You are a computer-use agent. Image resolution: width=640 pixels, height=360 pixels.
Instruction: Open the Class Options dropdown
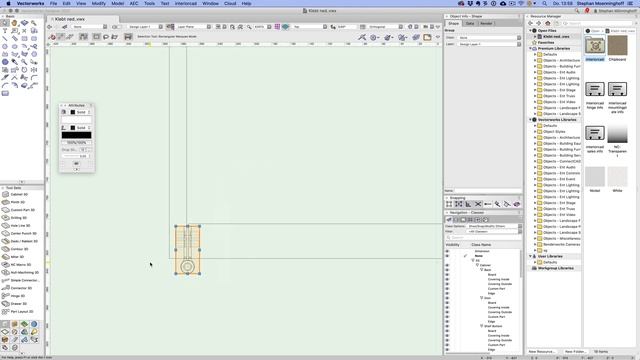coord(494,226)
